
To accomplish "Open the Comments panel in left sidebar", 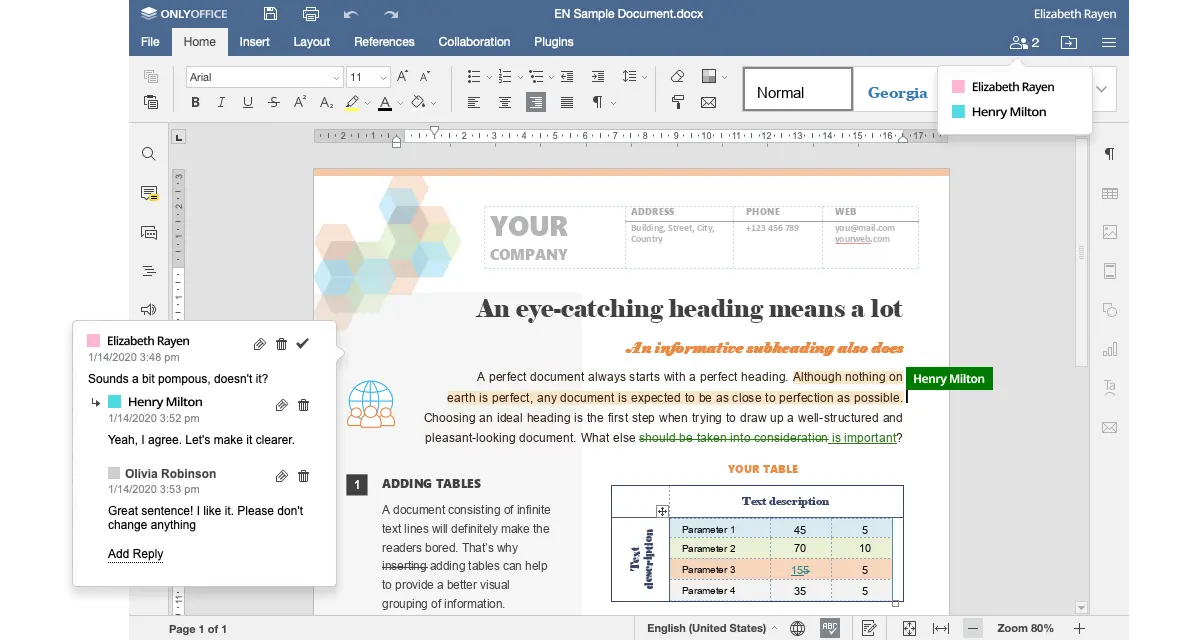I will pos(149,193).
